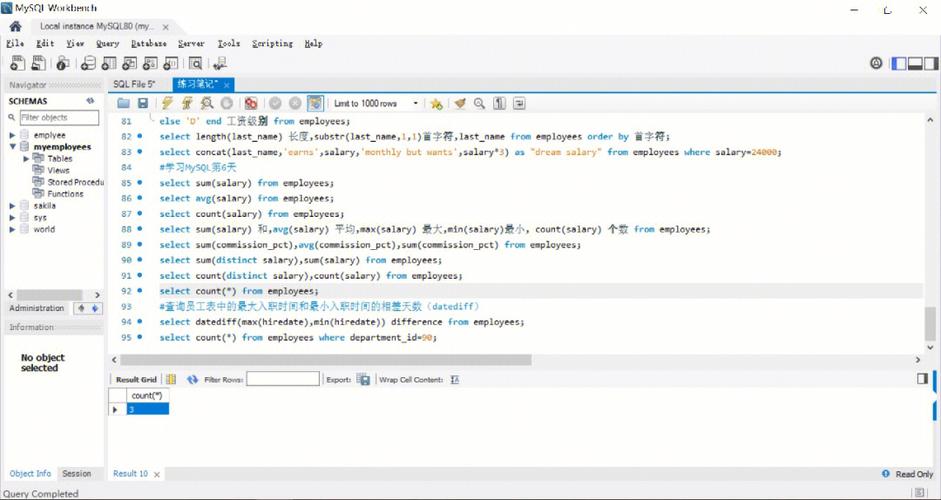The image size is (941, 500).
Task: Create new function toolbar icon
Action: (x=170, y=63)
